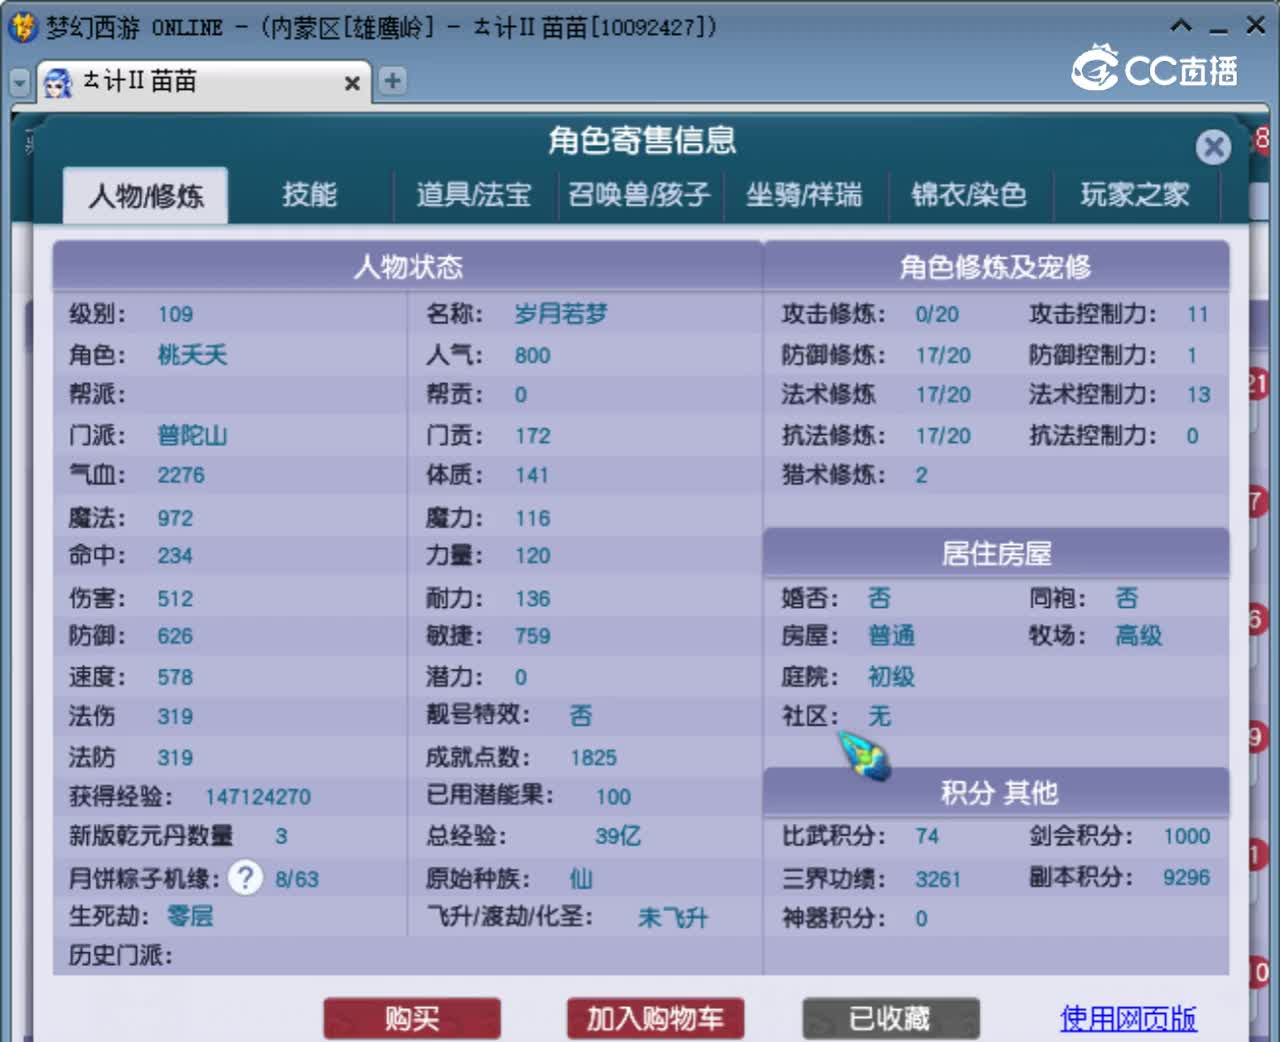This screenshot has height=1042, width=1280.
Task: Open the tab list dropdown arrow
Action: tap(19, 82)
